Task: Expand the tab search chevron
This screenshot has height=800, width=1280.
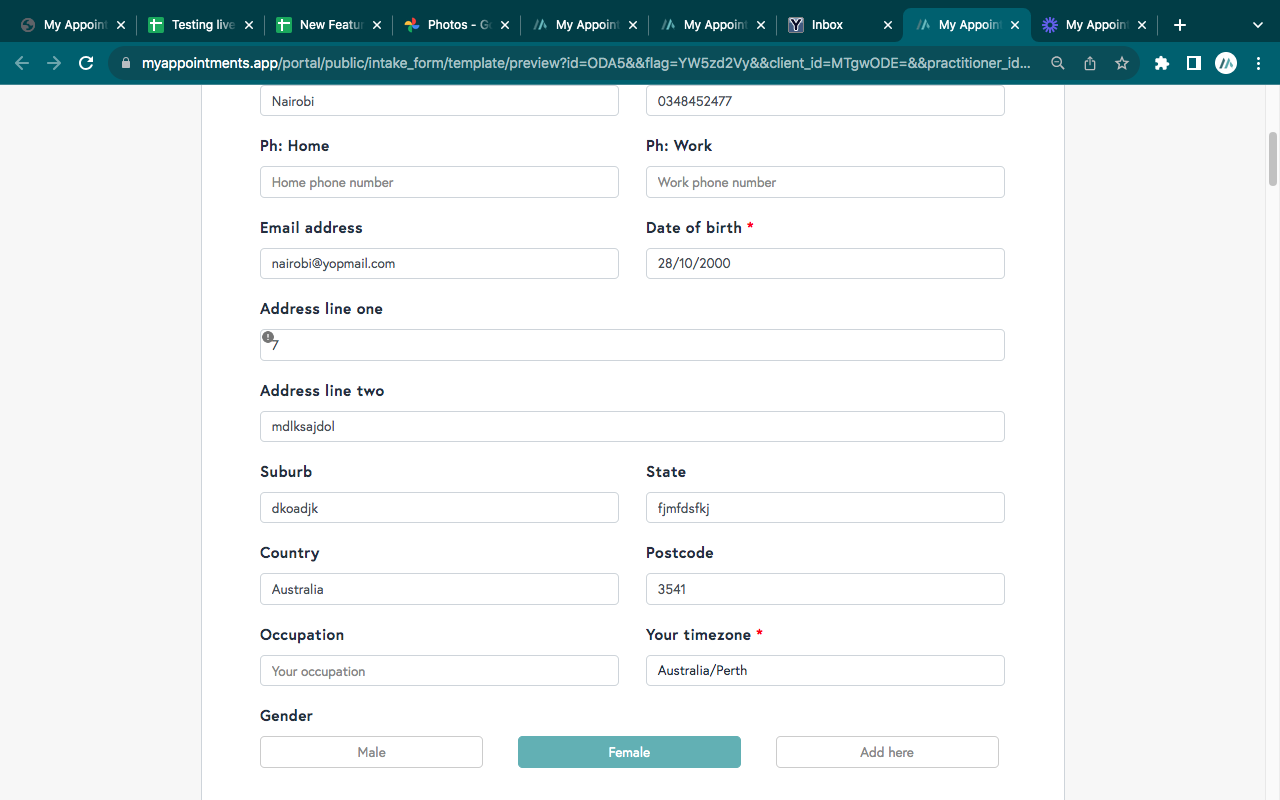Action: coord(1258,25)
